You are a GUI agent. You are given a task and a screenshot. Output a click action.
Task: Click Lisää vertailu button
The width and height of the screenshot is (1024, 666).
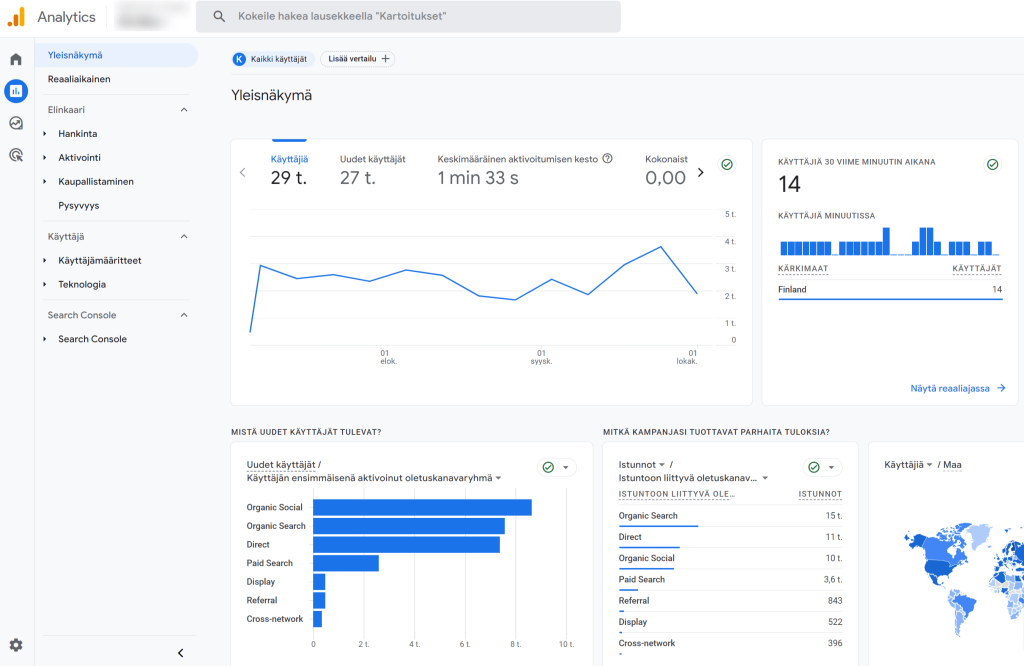point(357,60)
